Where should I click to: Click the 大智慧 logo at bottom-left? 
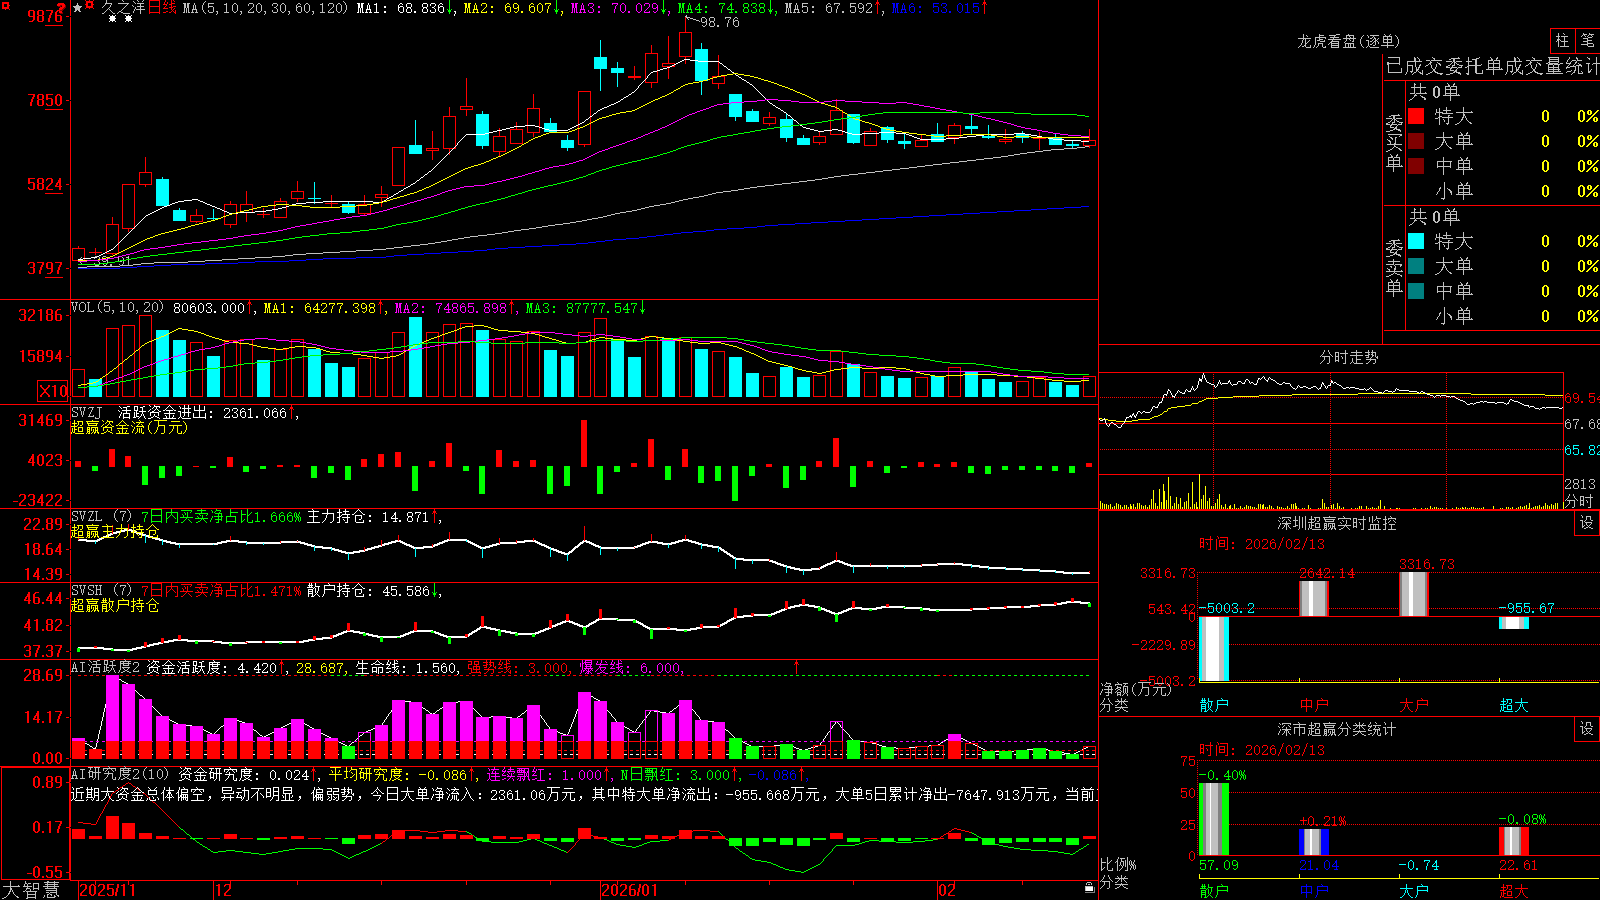click(x=31, y=890)
